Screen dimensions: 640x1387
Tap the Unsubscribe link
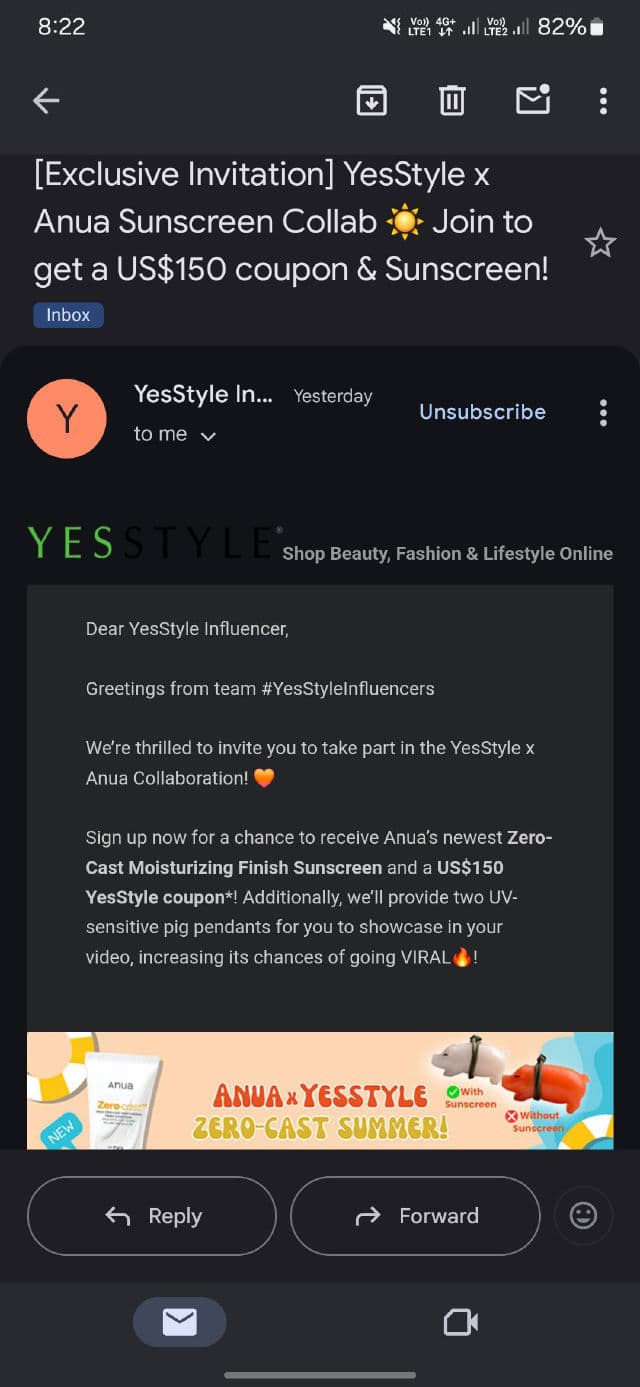click(482, 412)
